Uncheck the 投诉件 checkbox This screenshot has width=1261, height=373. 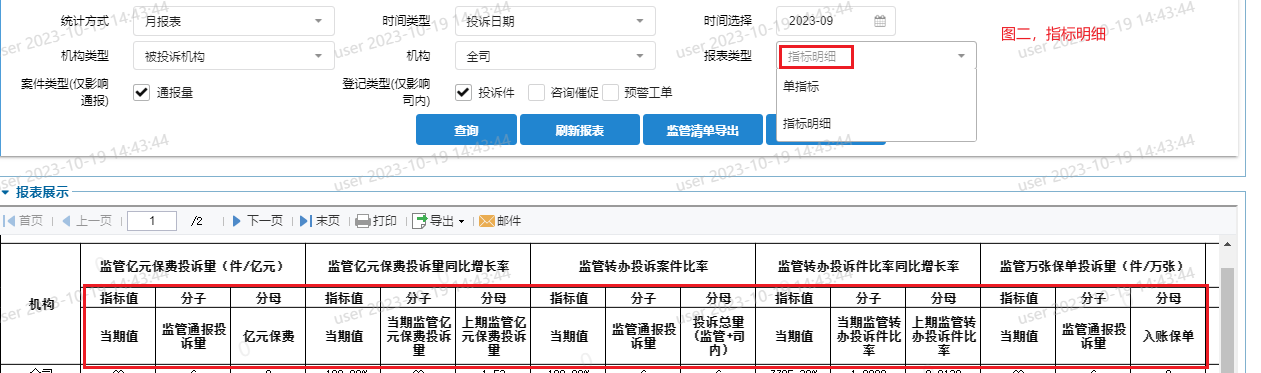pos(463,93)
